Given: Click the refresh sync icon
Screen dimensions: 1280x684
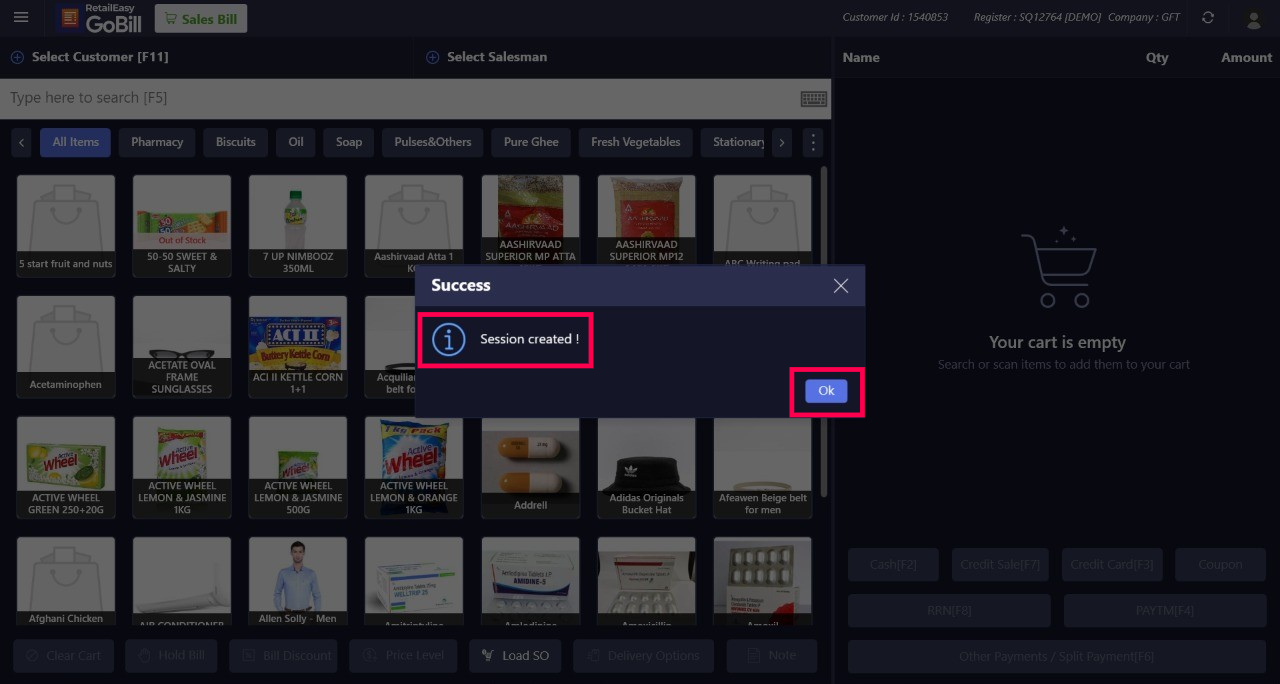Looking at the screenshot, I should [x=1208, y=18].
